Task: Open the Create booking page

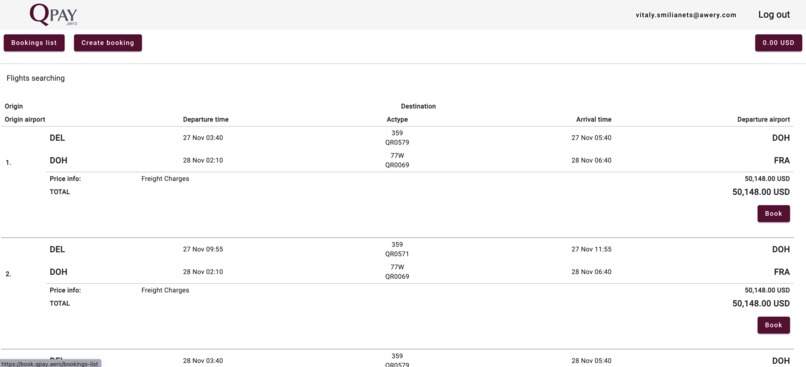Action: (x=107, y=43)
